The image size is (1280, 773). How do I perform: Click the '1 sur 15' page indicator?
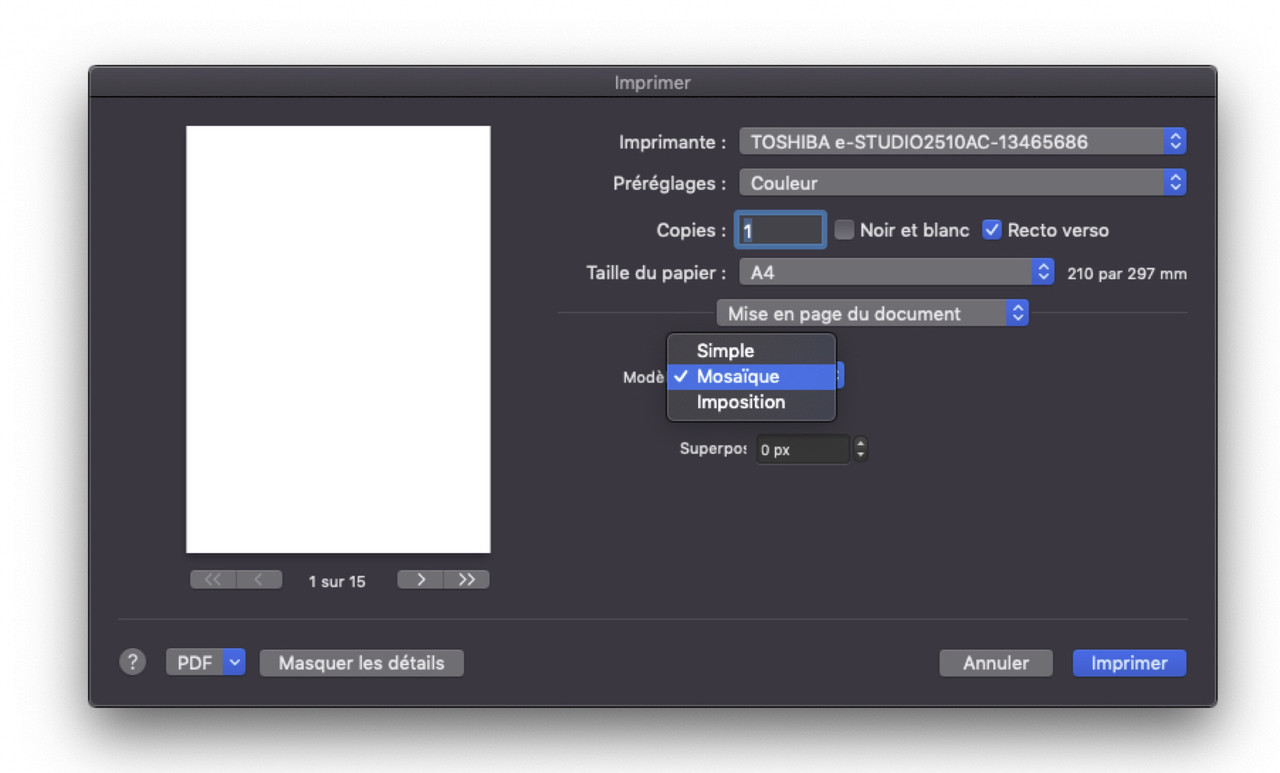337,581
